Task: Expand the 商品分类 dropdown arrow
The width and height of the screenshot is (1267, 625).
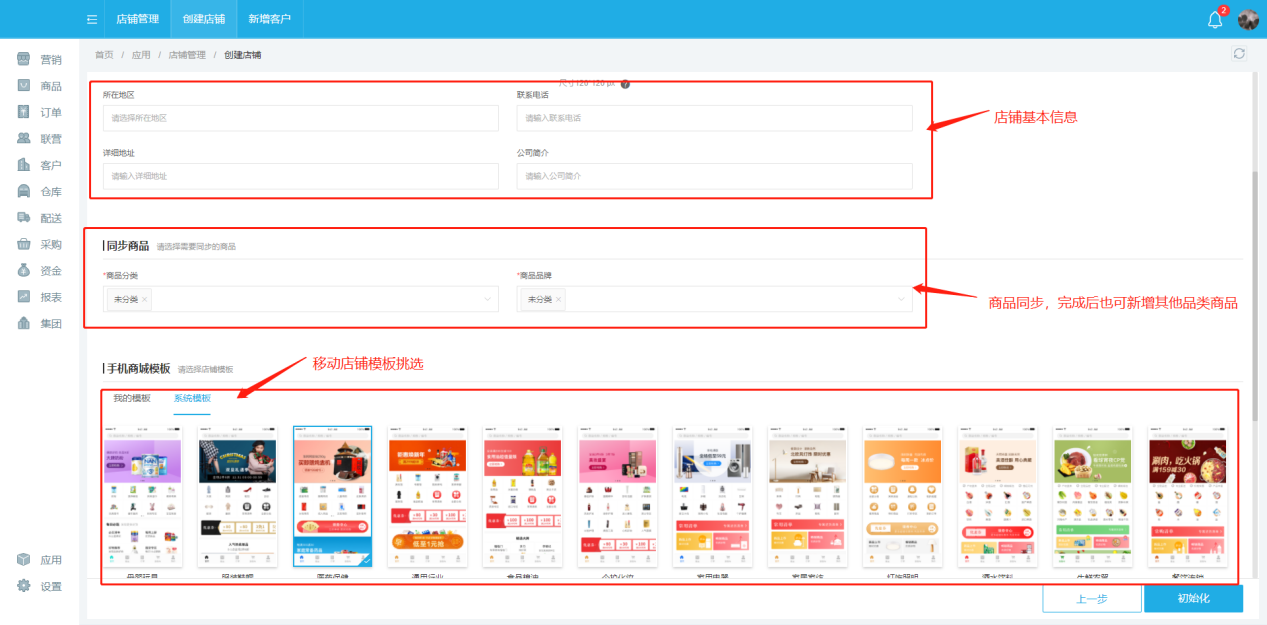Action: (488, 299)
